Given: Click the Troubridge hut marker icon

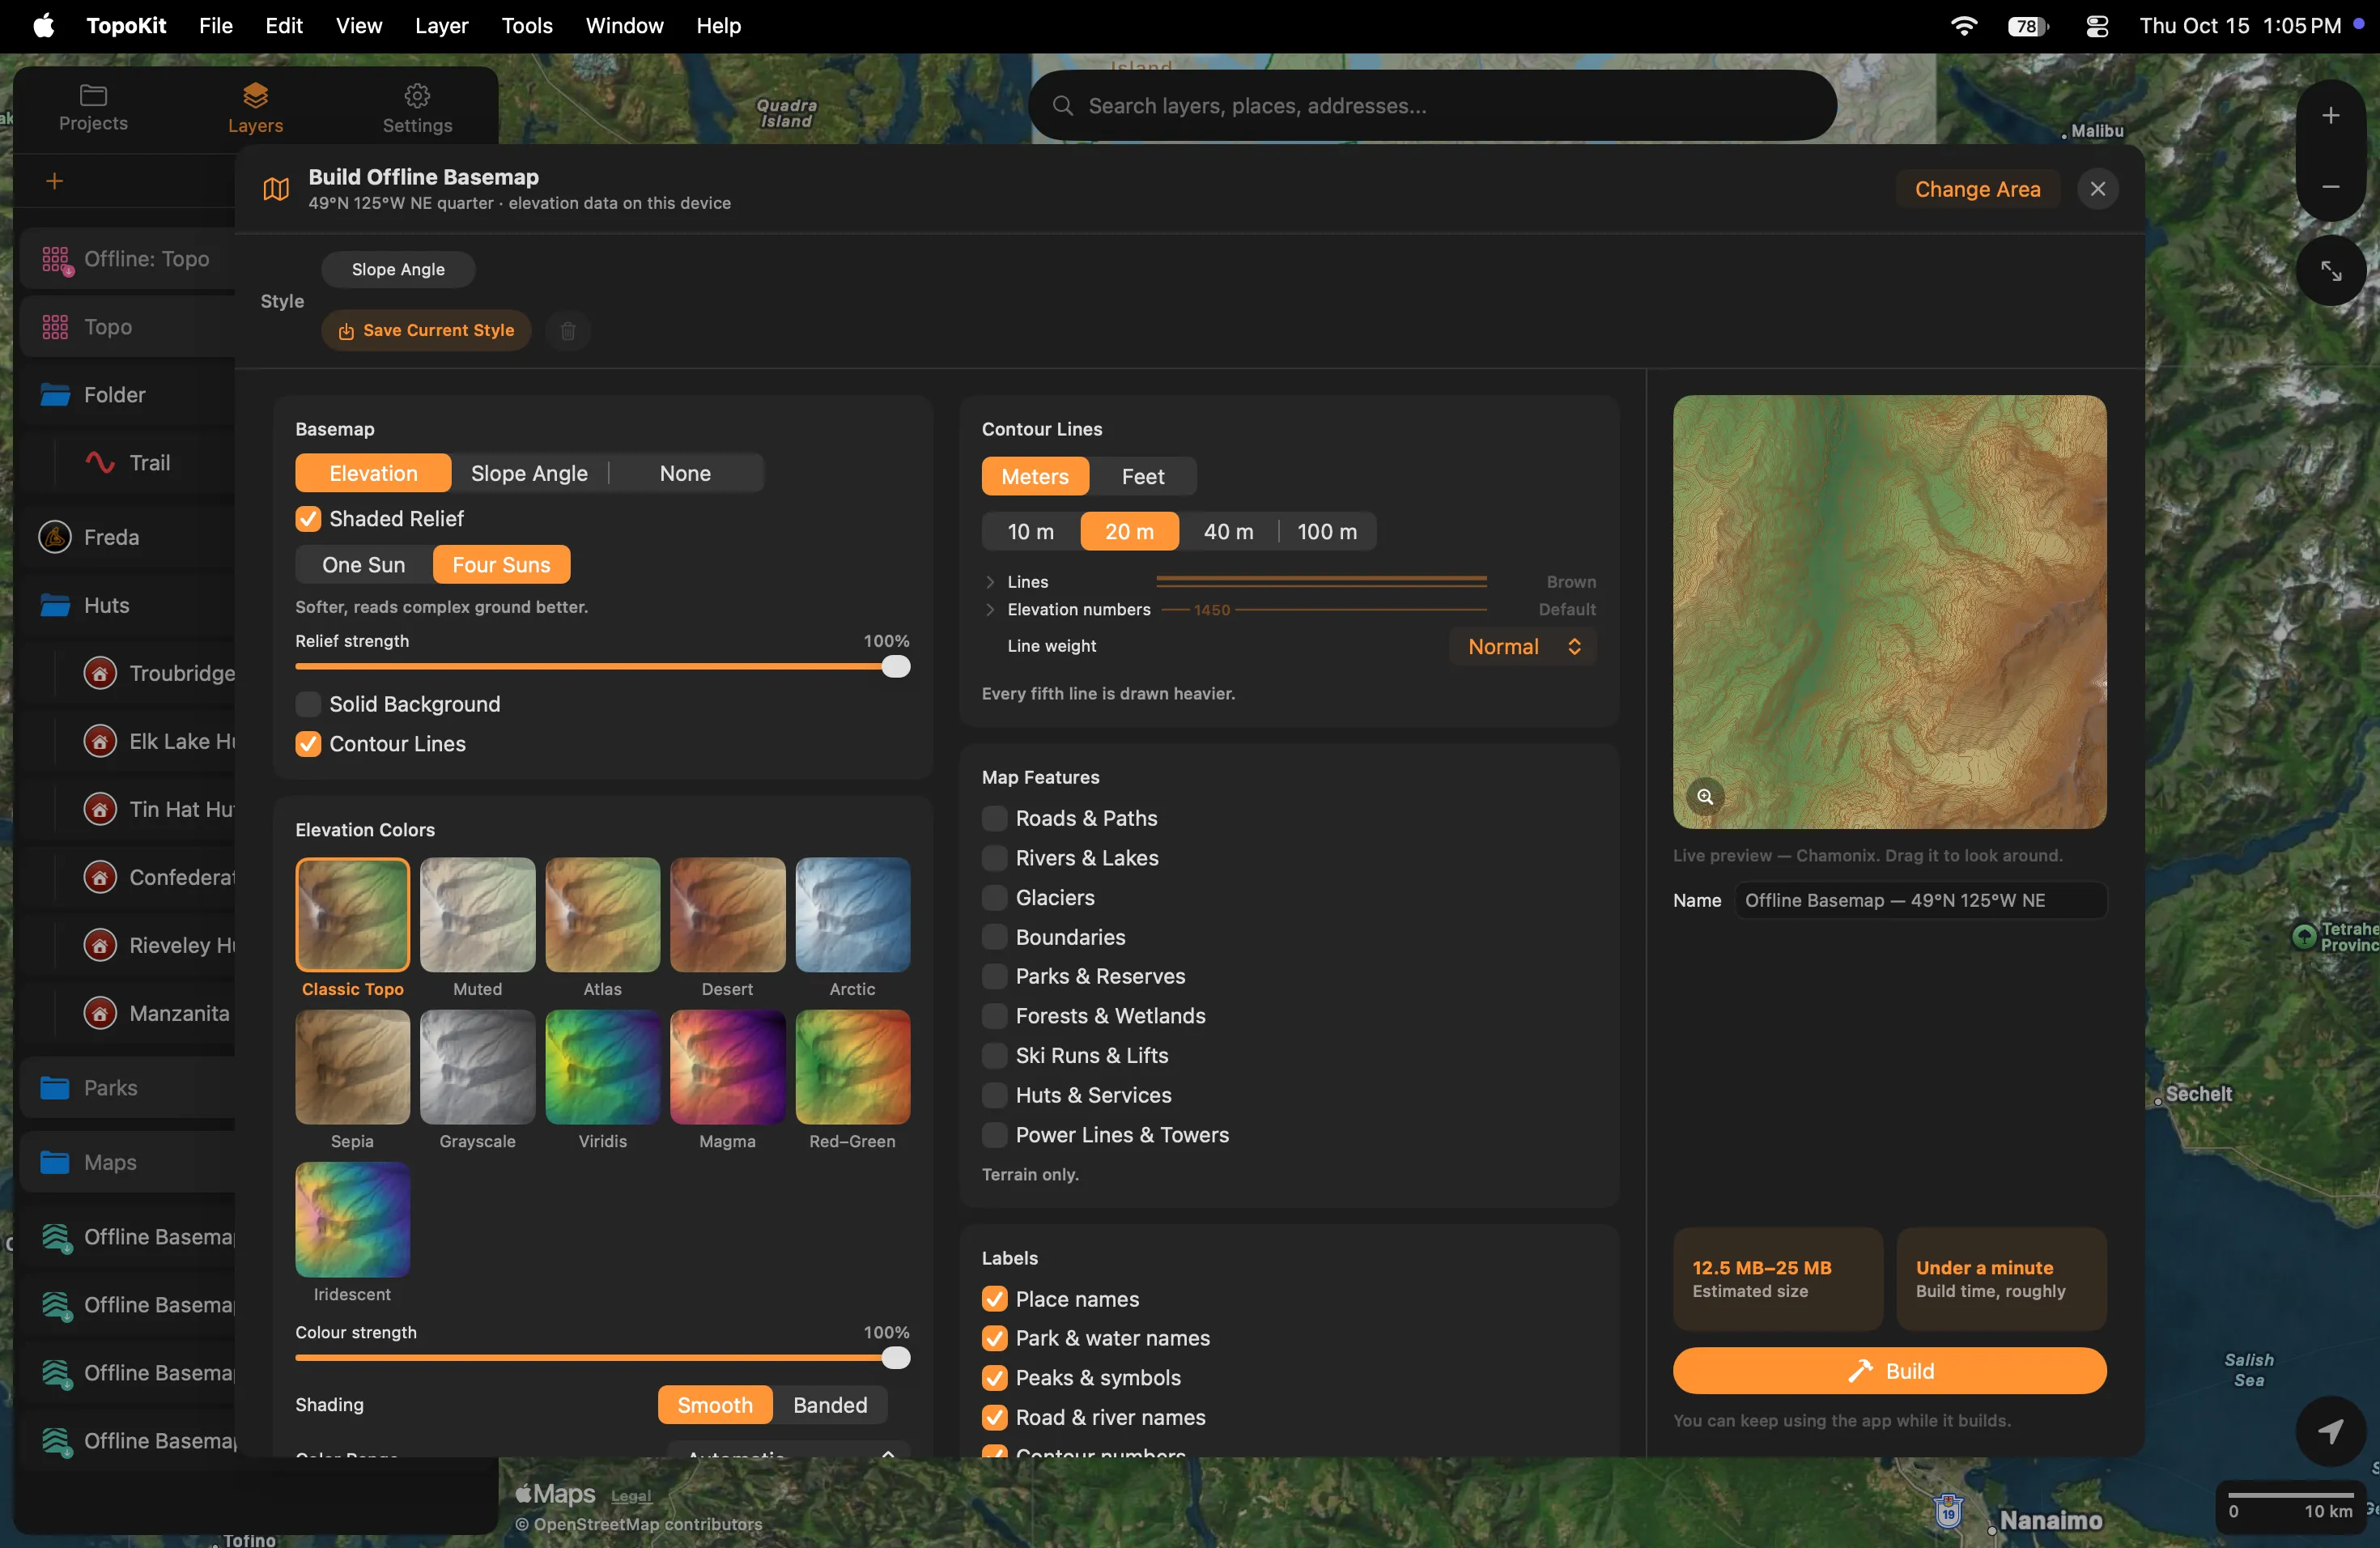Looking at the screenshot, I should [100, 673].
